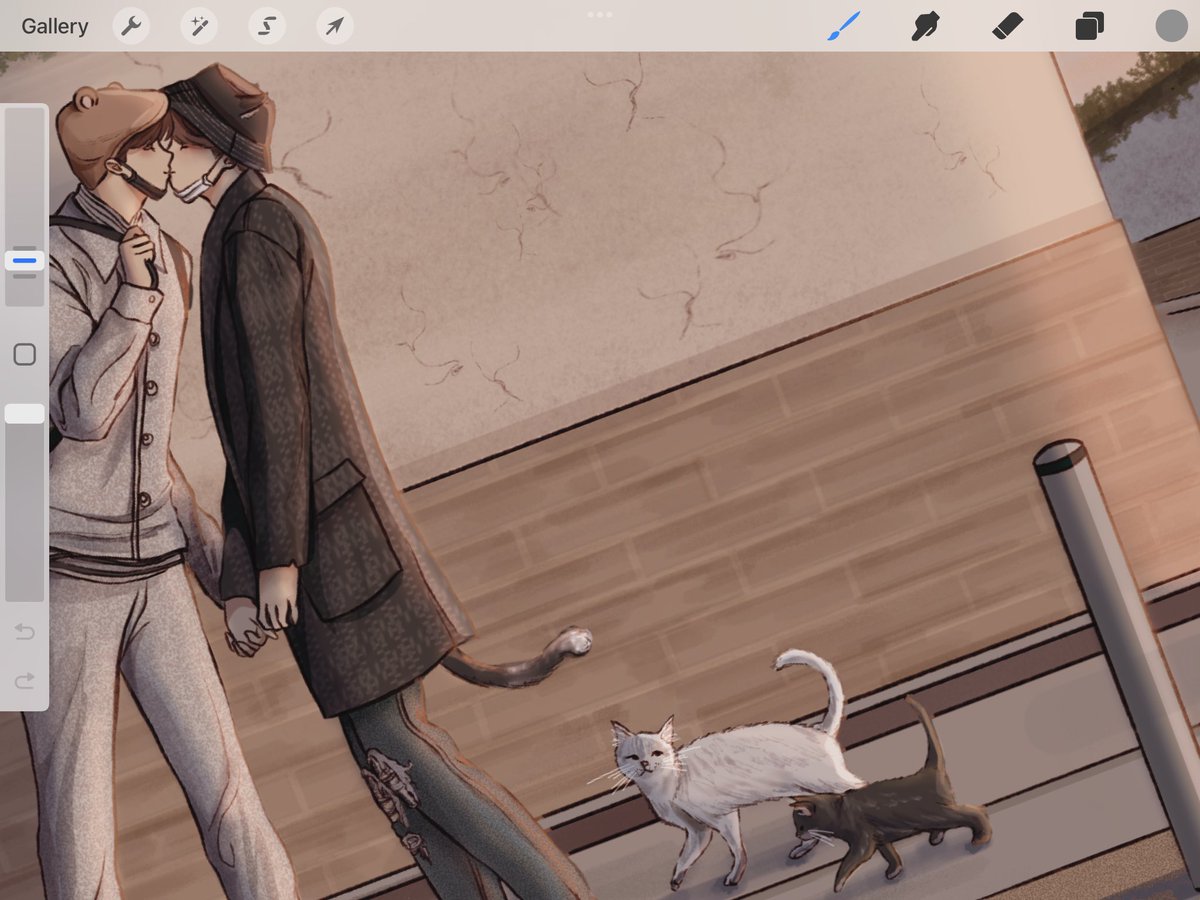Tap the sidebar Modify square button

25,354
